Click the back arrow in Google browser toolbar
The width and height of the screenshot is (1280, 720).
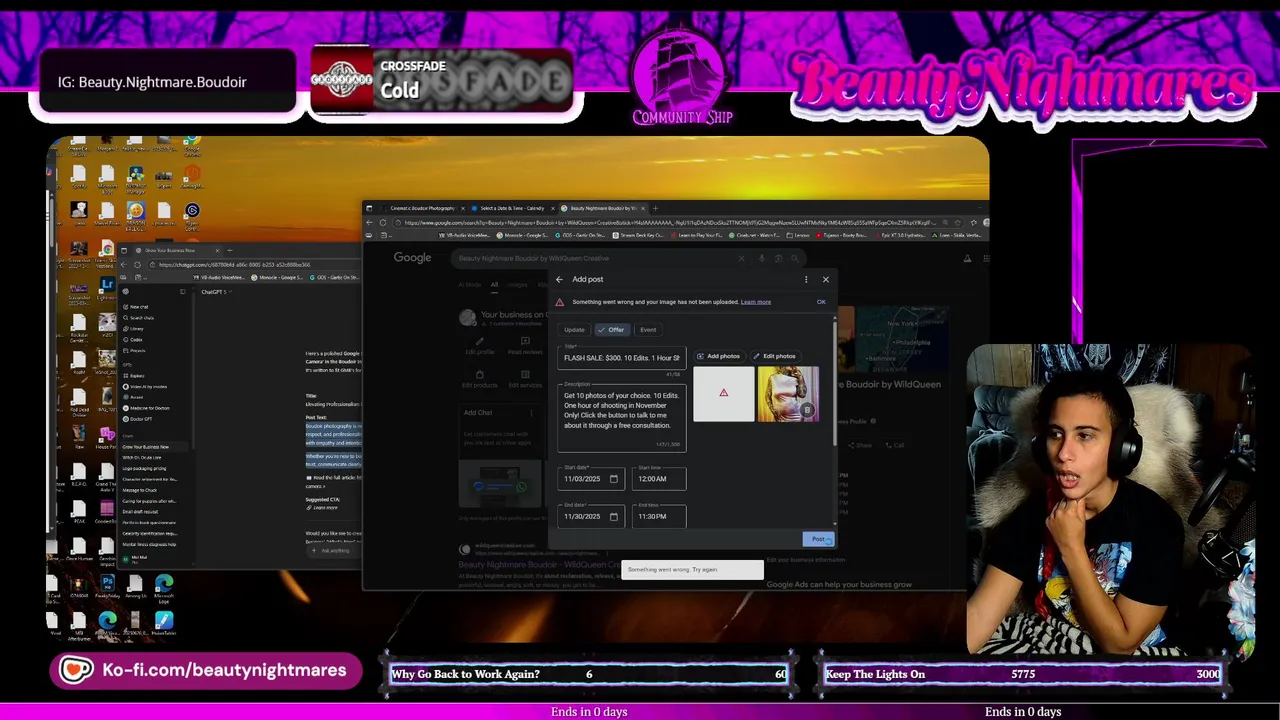(x=369, y=223)
